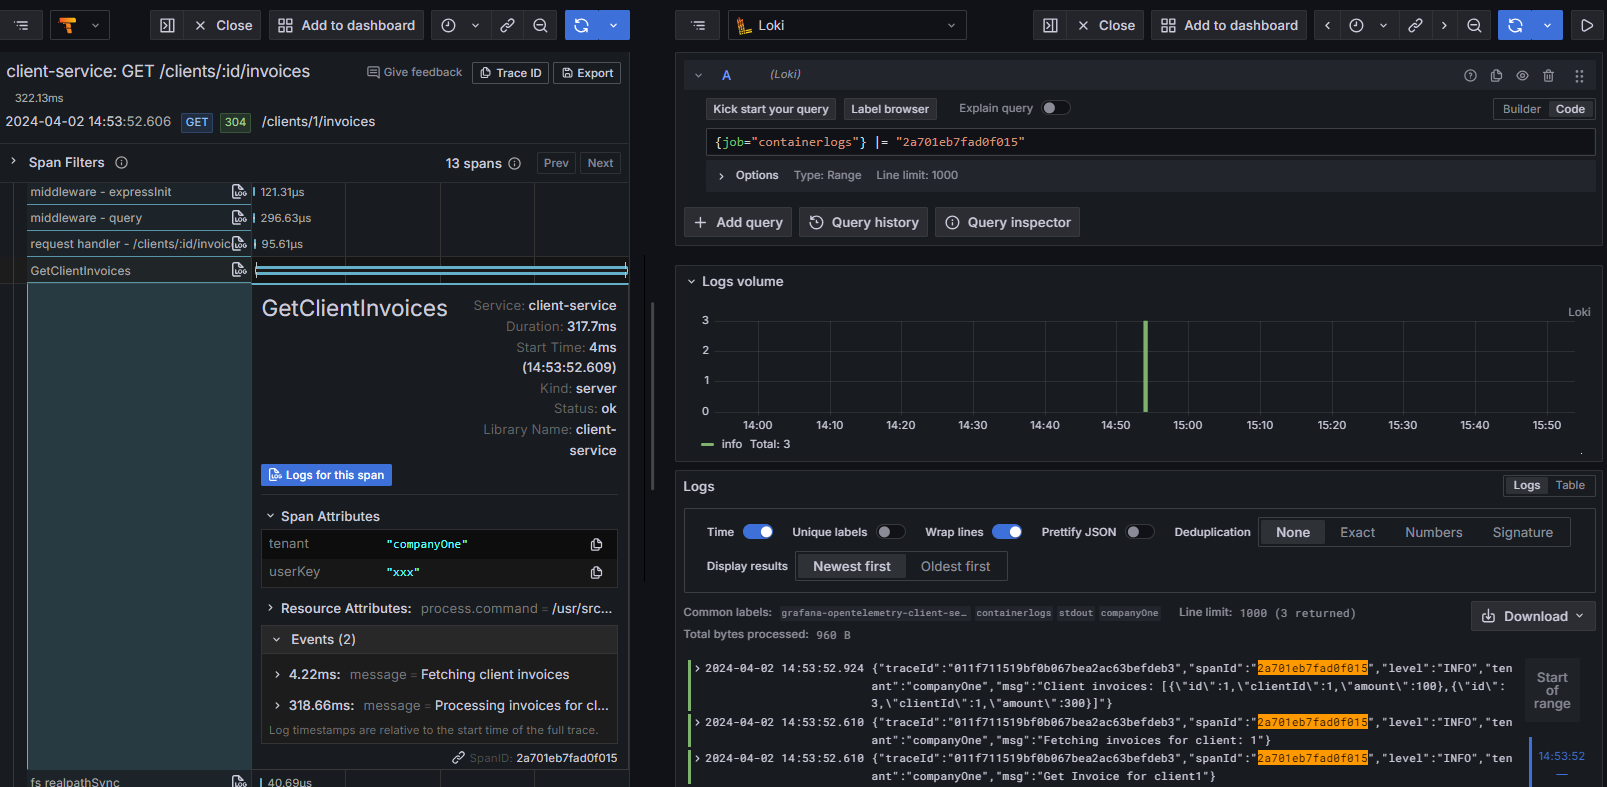The width and height of the screenshot is (1607, 787).
Task: Select Logs view tab
Action: click(x=1526, y=485)
